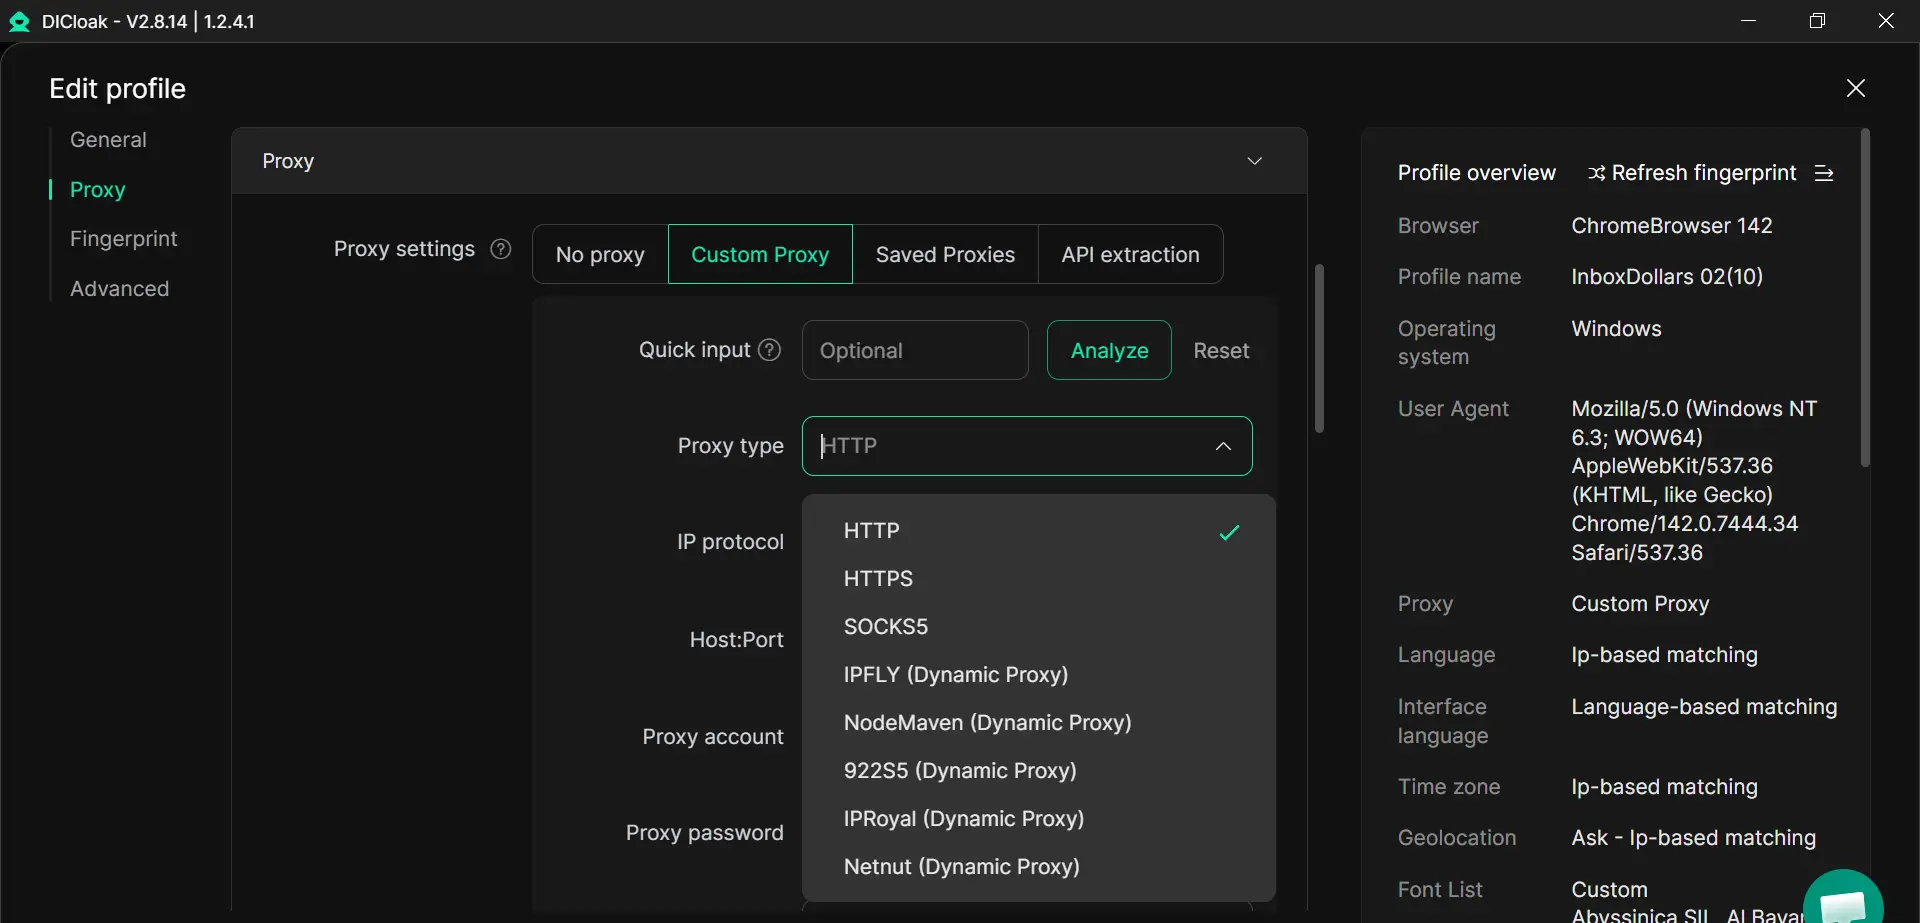Click the Quick input help icon
1920x923 pixels.
769,350
